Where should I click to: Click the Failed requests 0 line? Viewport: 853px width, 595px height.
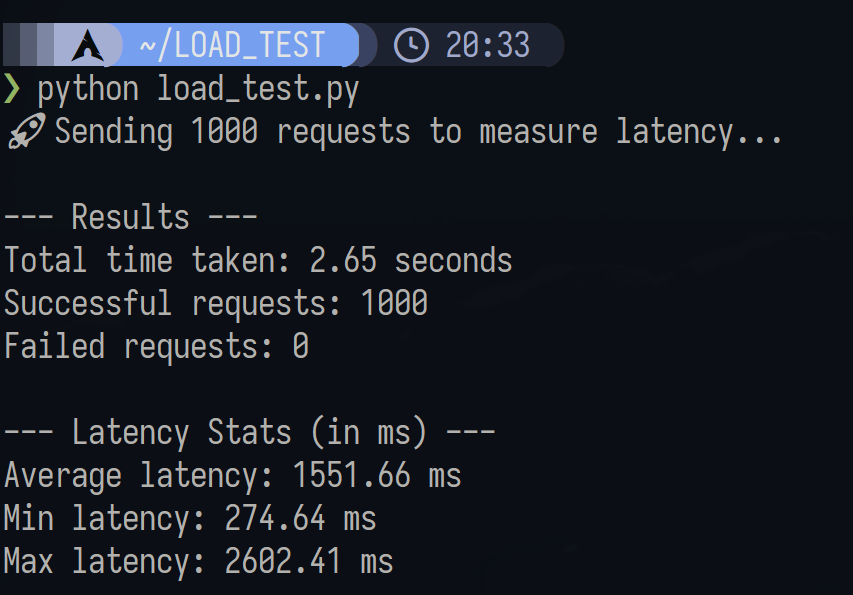click(x=156, y=347)
